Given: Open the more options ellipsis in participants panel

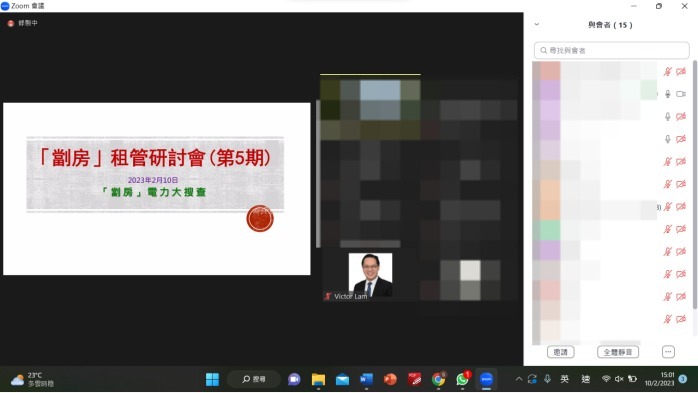Looking at the screenshot, I should (668, 352).
